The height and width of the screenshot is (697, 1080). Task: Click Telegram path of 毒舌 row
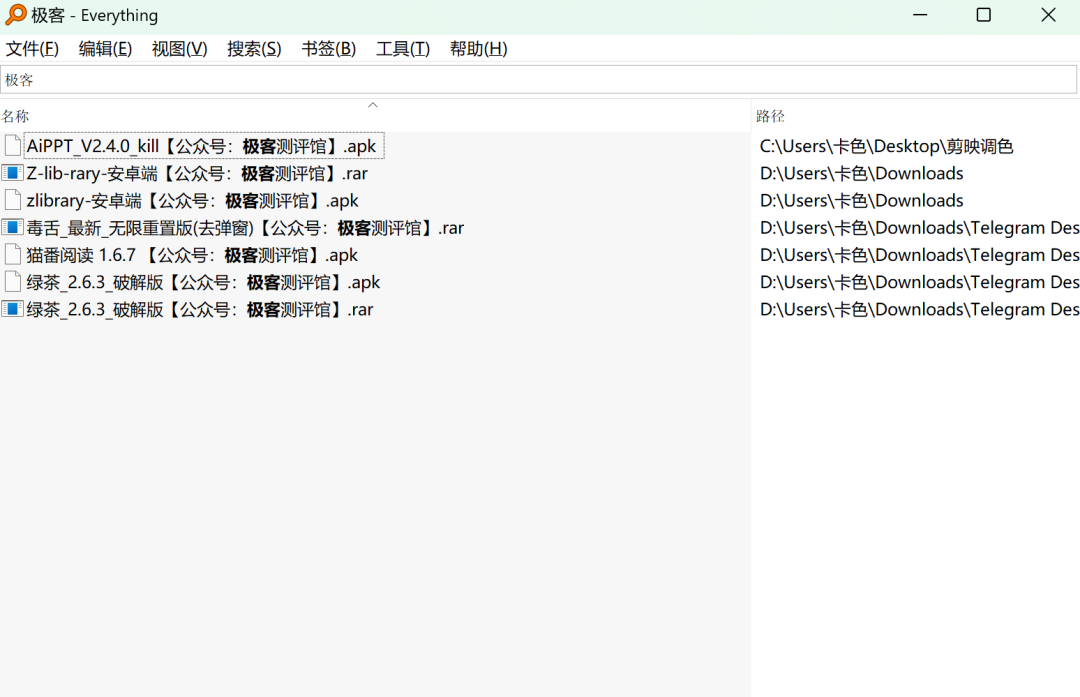[919, 228]
